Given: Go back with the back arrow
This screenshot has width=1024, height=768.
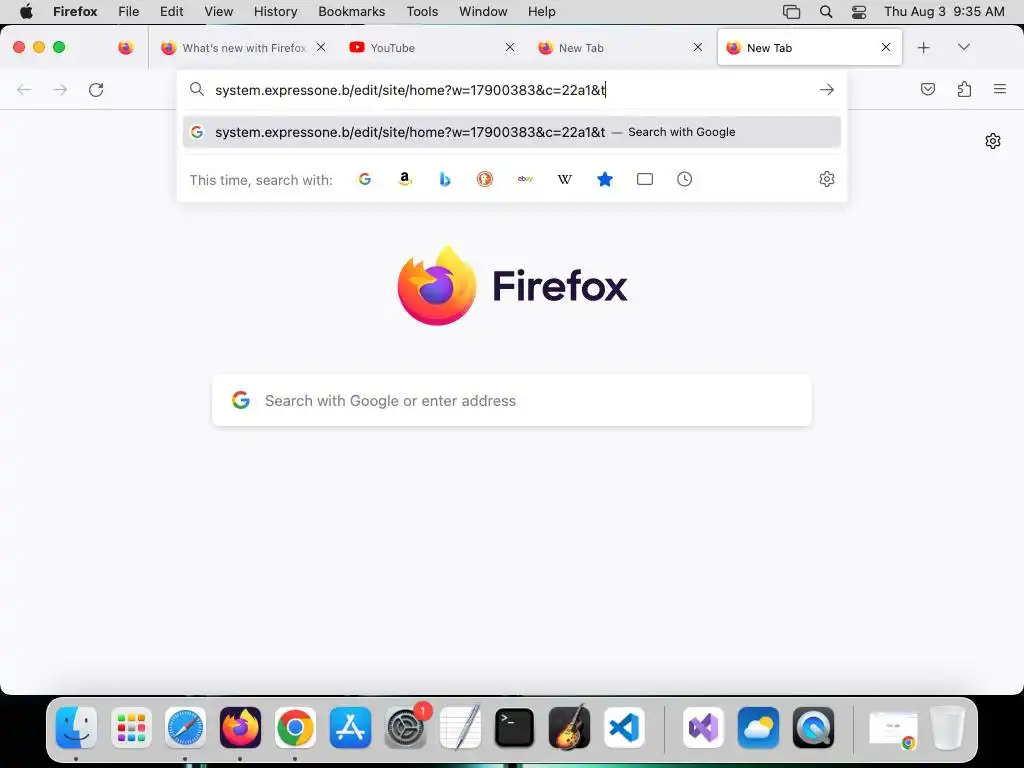Looking at the screenshot, I should (24, 89).
